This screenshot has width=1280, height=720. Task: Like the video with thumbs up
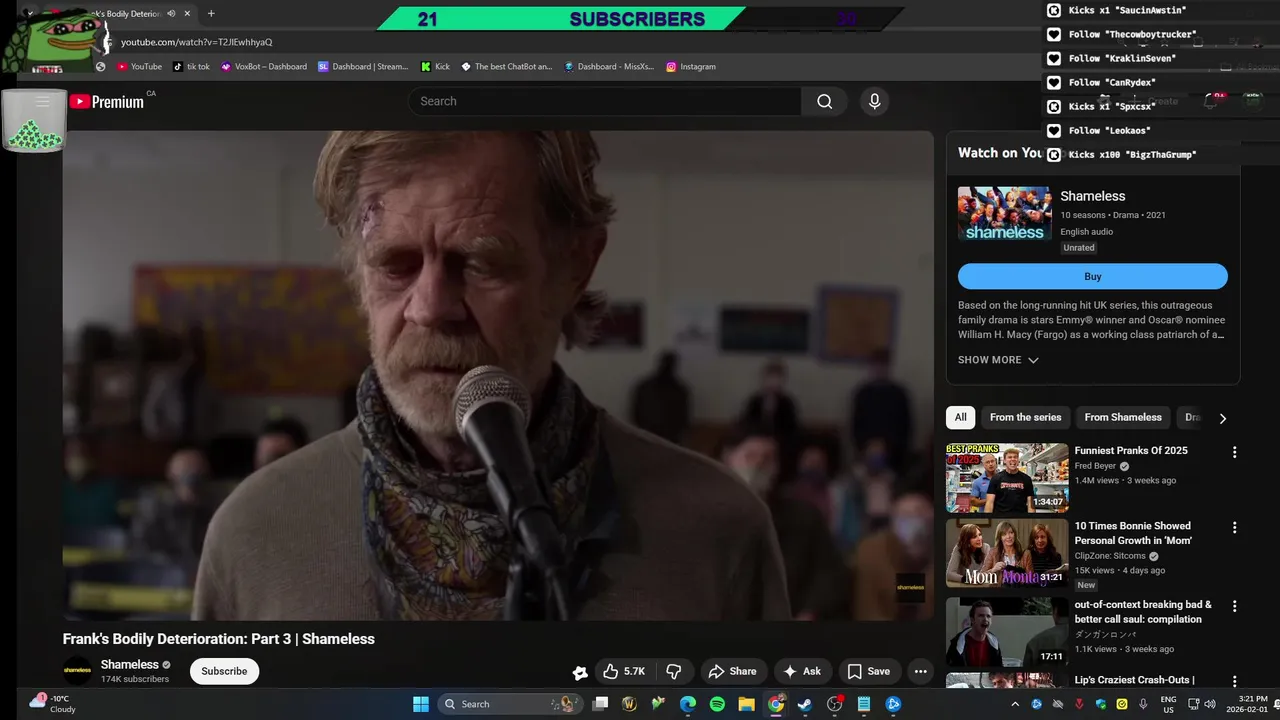(623, 671)
